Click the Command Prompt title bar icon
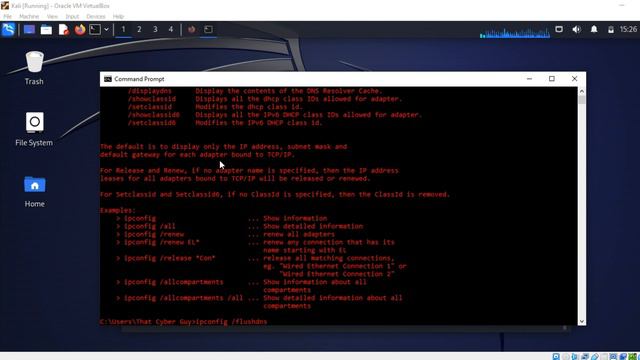The width and height of the screenshot is (640, 360). click(108, 79)
